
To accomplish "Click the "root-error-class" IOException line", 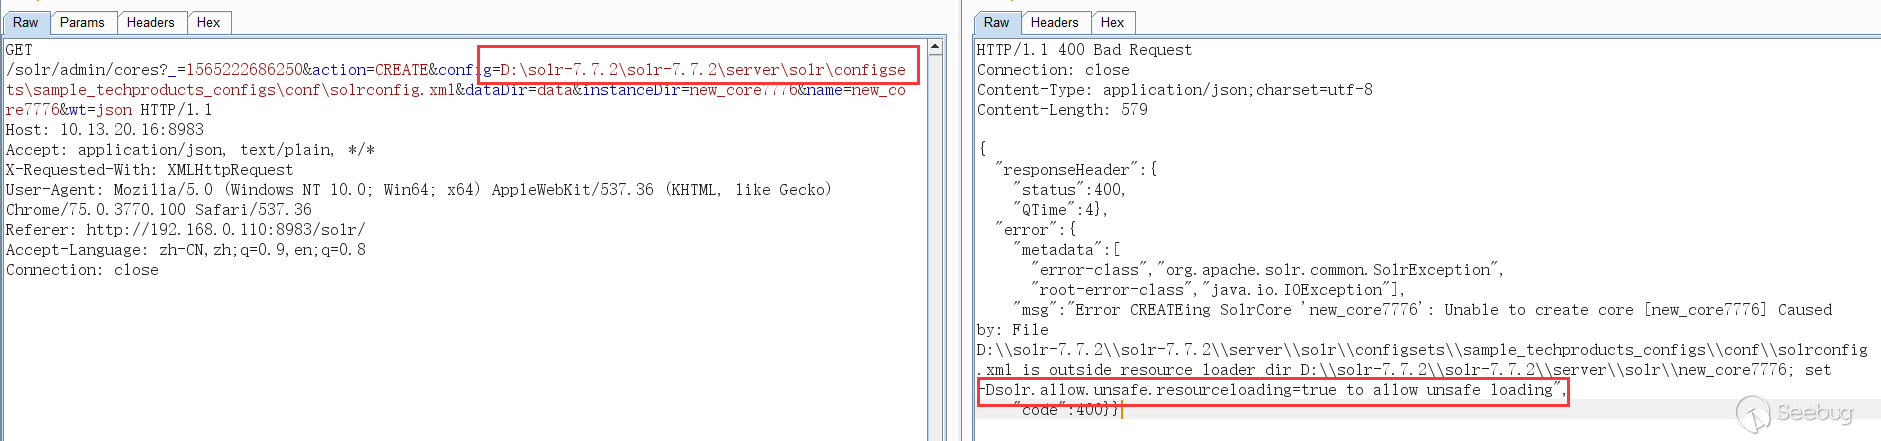I will (1218, 290).
